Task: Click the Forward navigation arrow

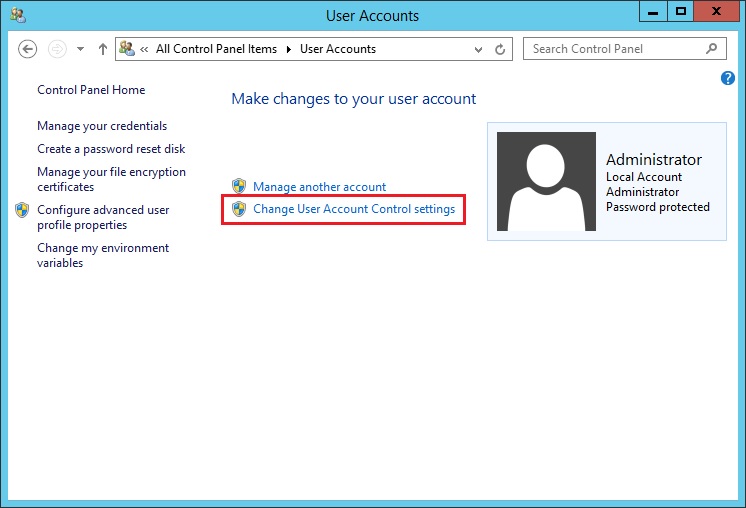Action: (57, 49)
